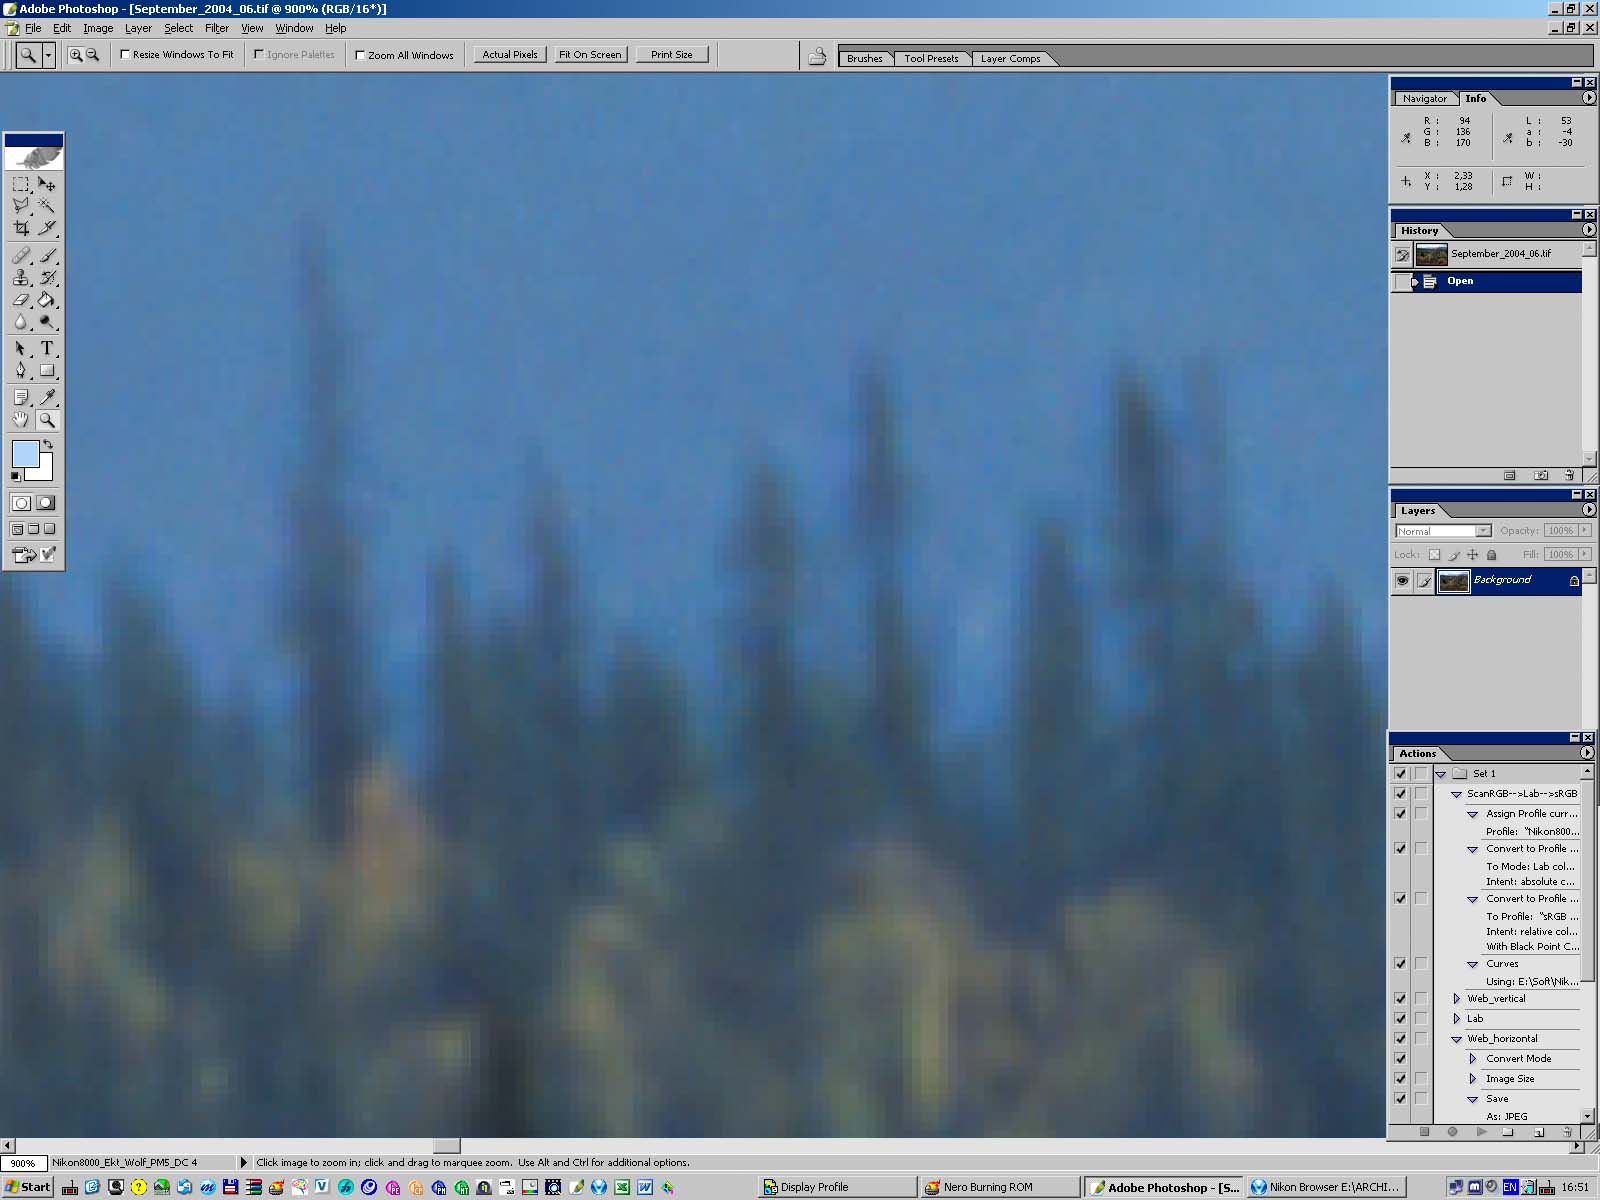Viewport: 1600px width, 1200px height.
Task: Select the Path Selection tool
Action: (21, 349)
